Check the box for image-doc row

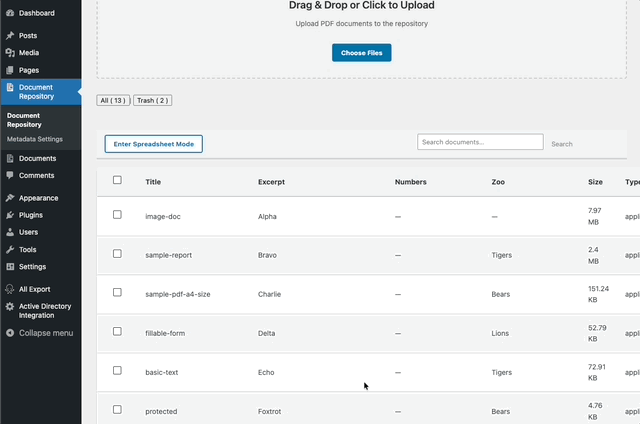click(x=117, y=215)
